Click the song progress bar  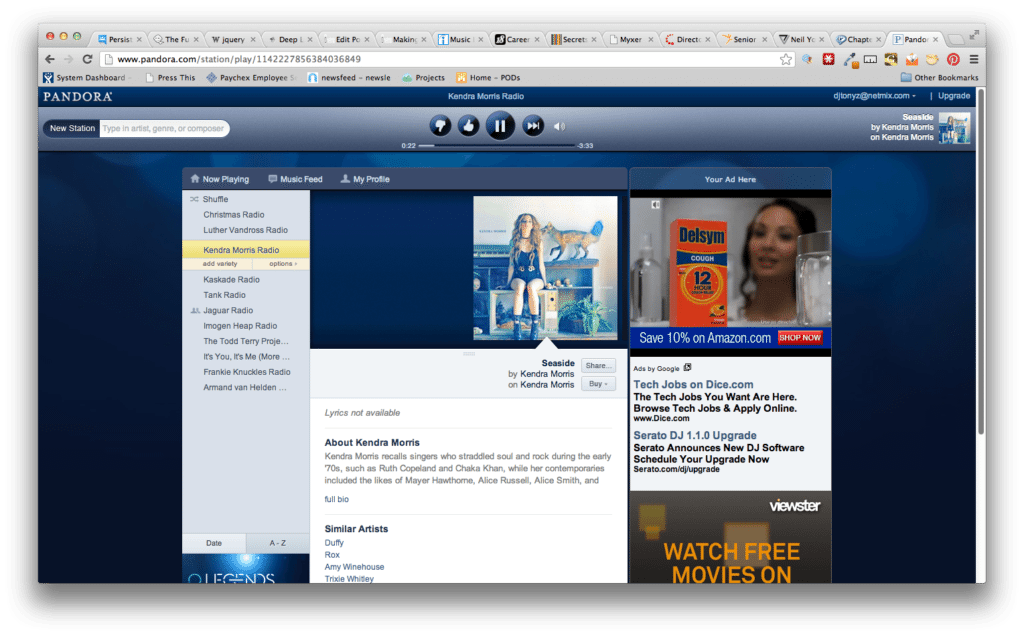click(x=496, y=146)
